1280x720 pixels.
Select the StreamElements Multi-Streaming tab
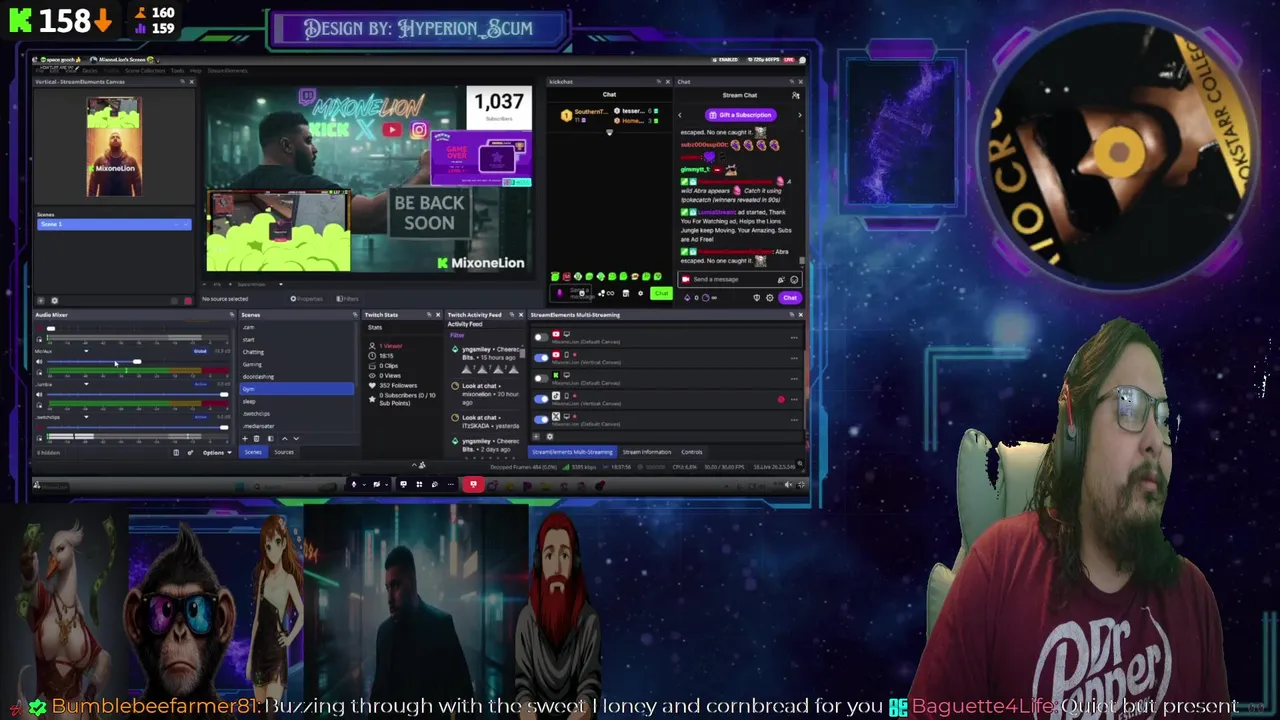(x=573, y=452)
